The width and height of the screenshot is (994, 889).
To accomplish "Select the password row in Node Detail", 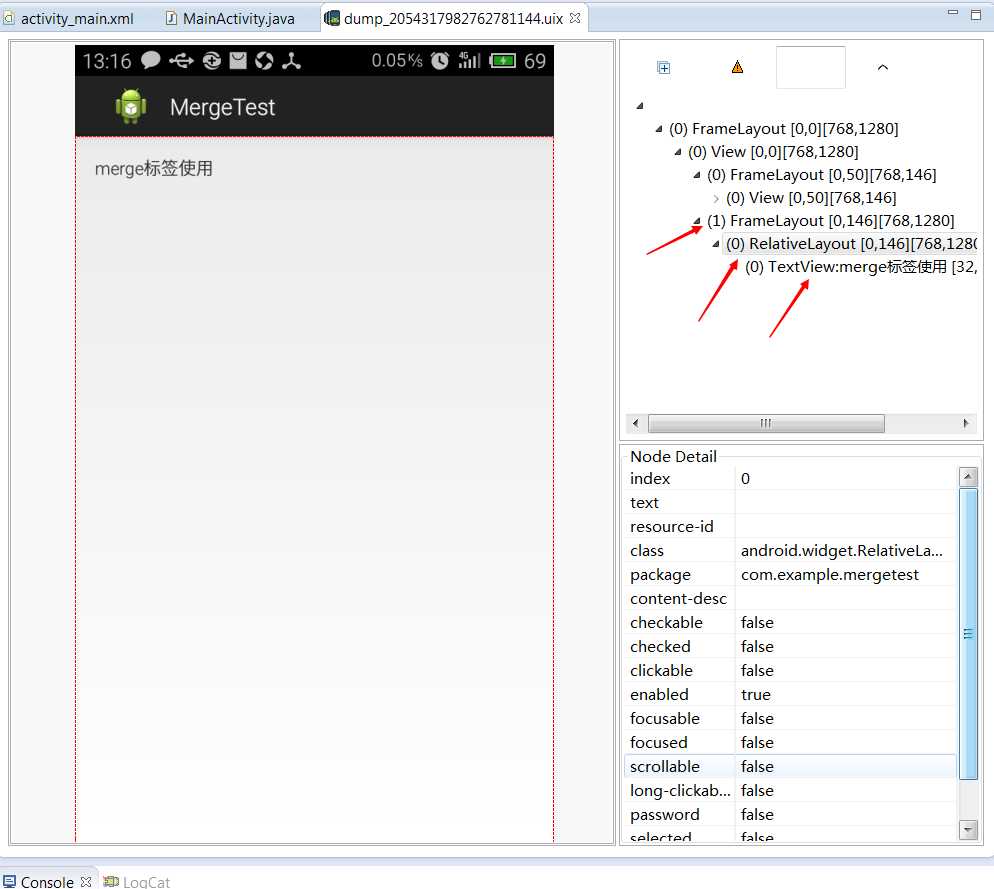I will tap(791, 814).
